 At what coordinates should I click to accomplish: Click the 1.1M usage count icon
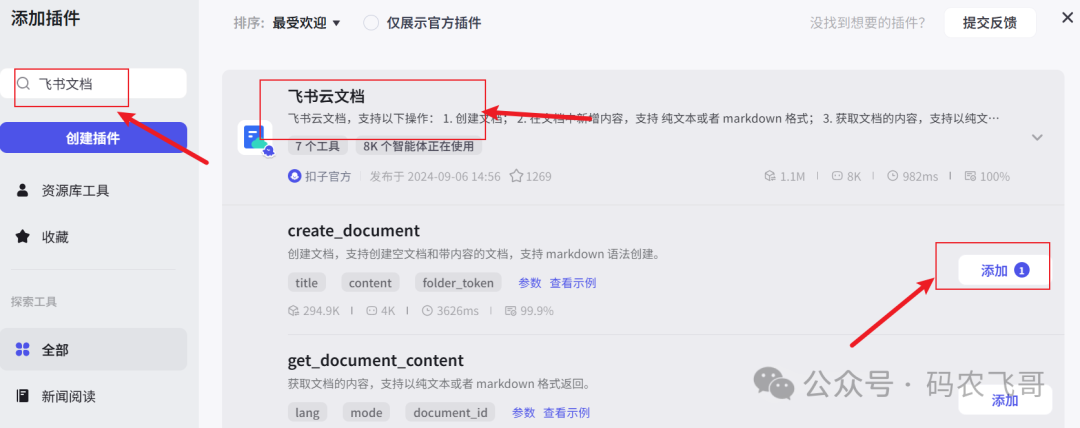[769, 176]
